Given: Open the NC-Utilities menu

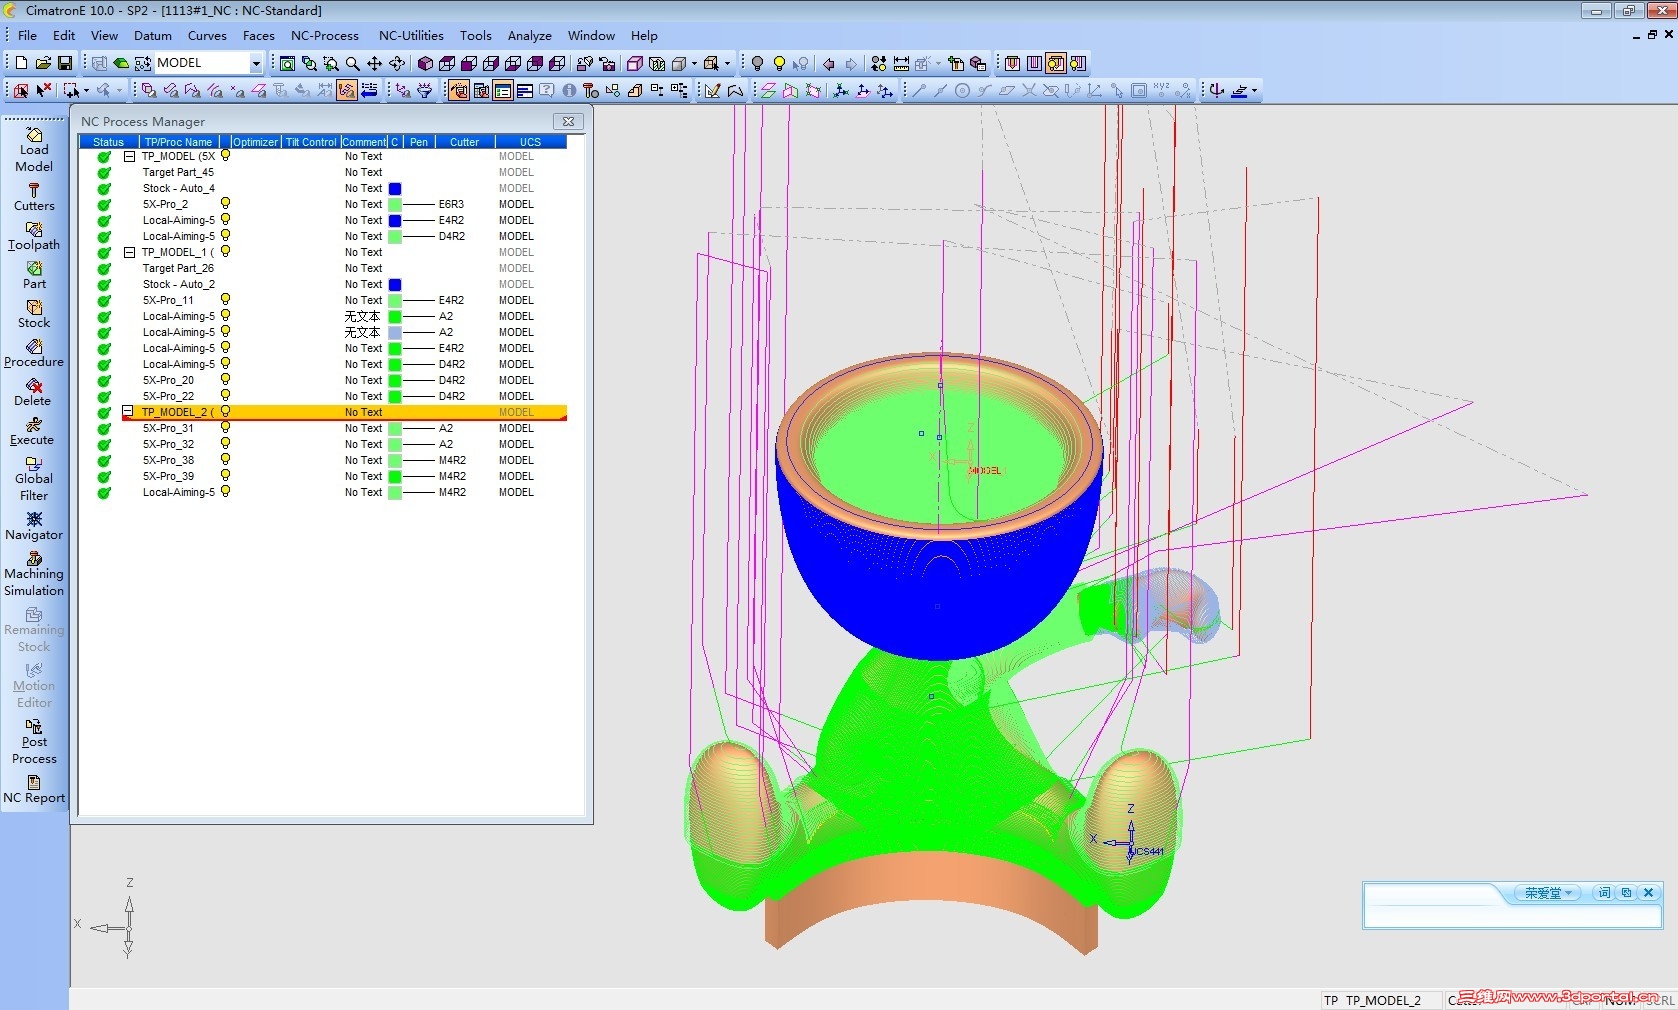Looking at the screenshot, I should click(x=411, y=35).
